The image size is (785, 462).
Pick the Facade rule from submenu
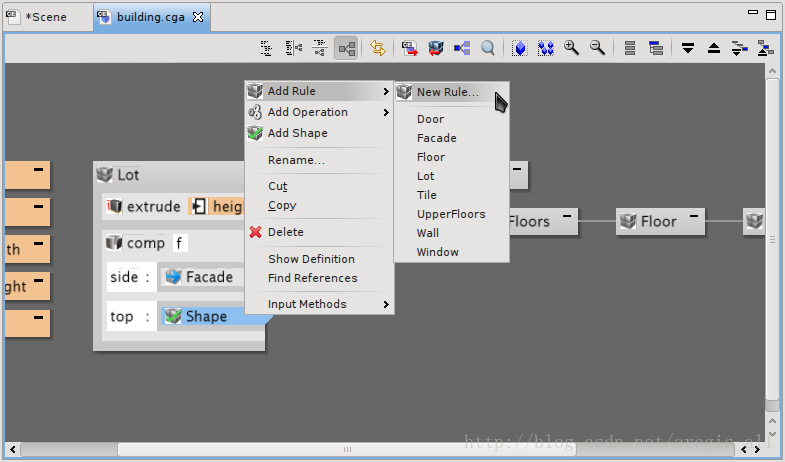pos(452,138)
